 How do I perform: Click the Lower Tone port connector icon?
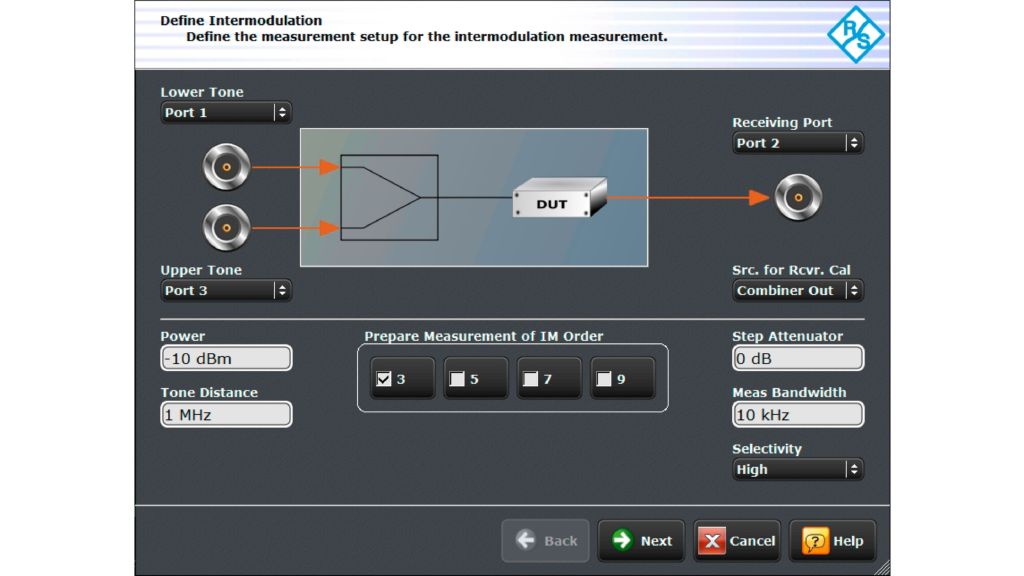(x=226, y=167)
